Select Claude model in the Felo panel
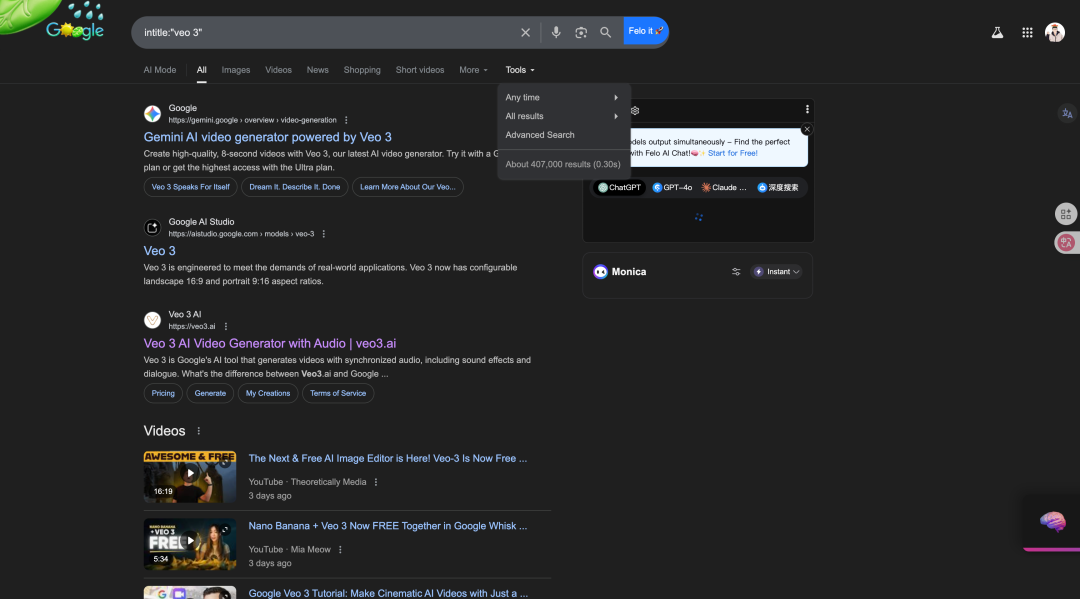1080x599 pixels. pyautogui.click(x=724, y=187)
